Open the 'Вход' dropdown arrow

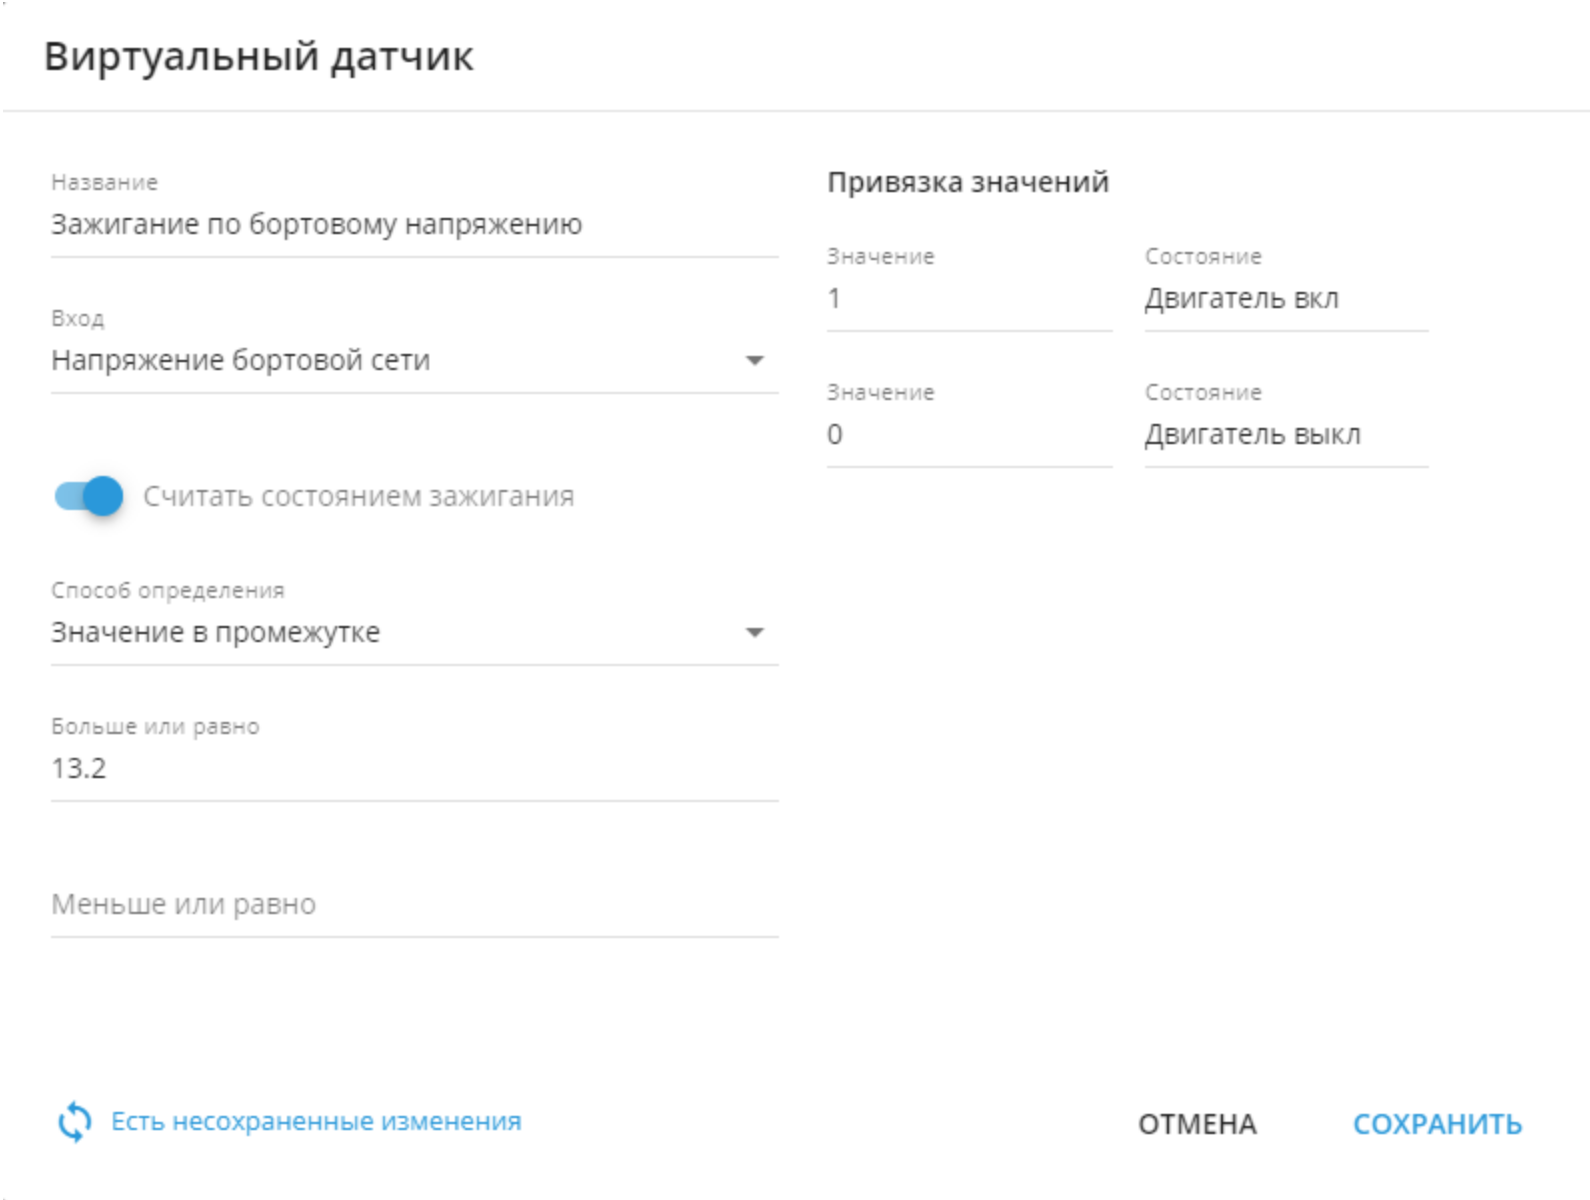[x=755, y=360]
